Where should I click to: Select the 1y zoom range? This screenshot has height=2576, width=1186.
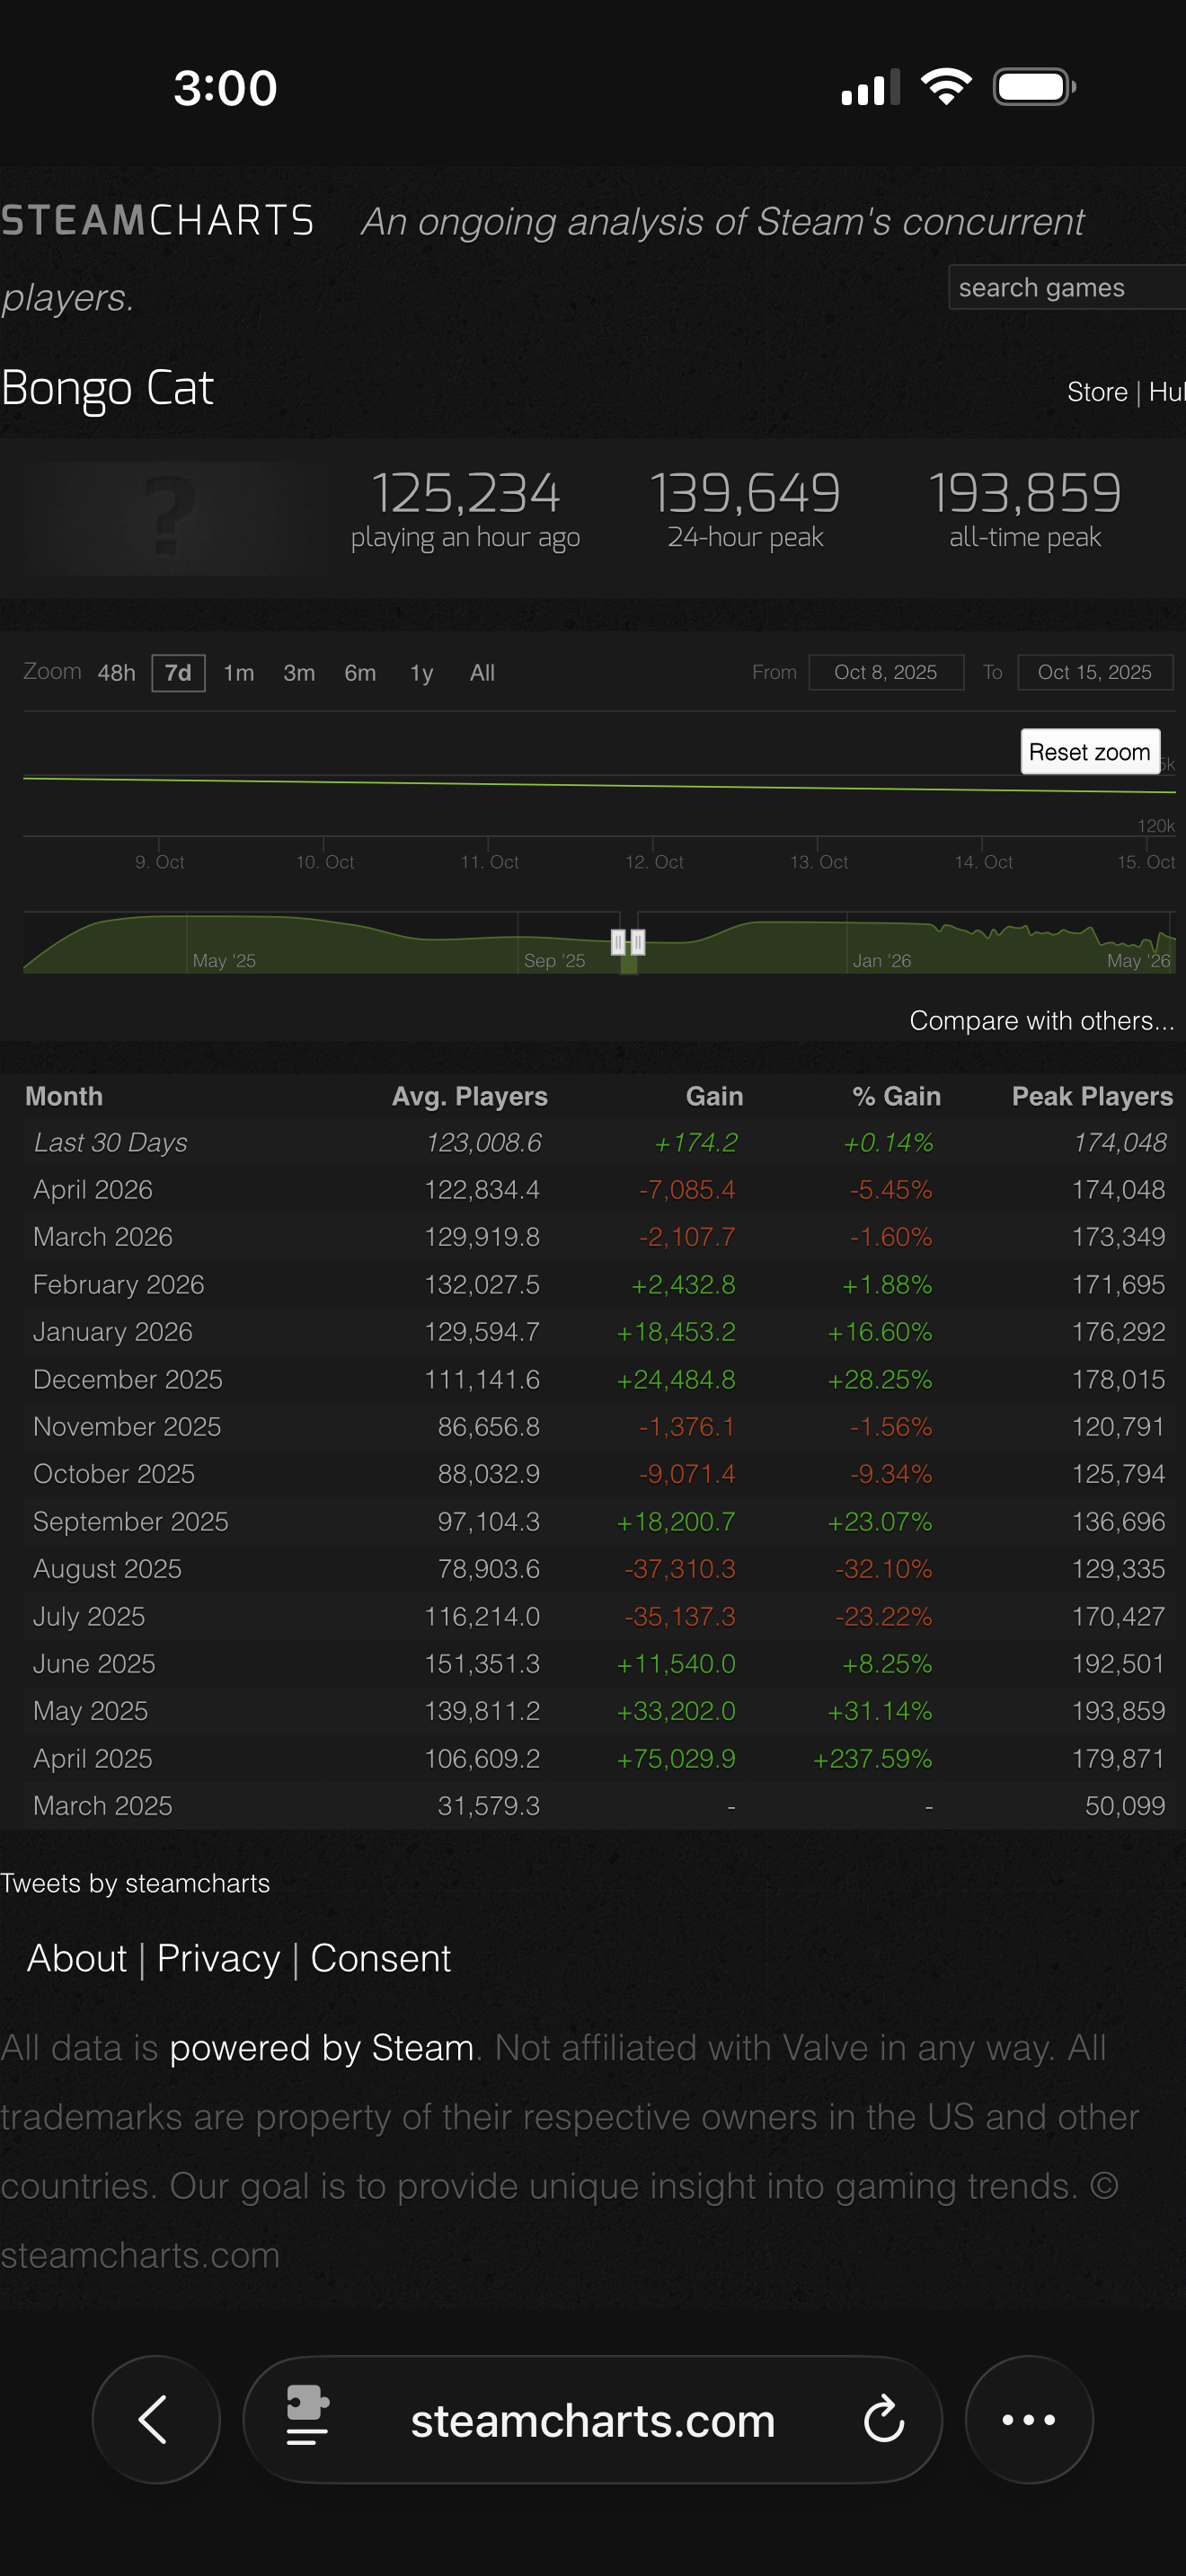coord(421,673)
